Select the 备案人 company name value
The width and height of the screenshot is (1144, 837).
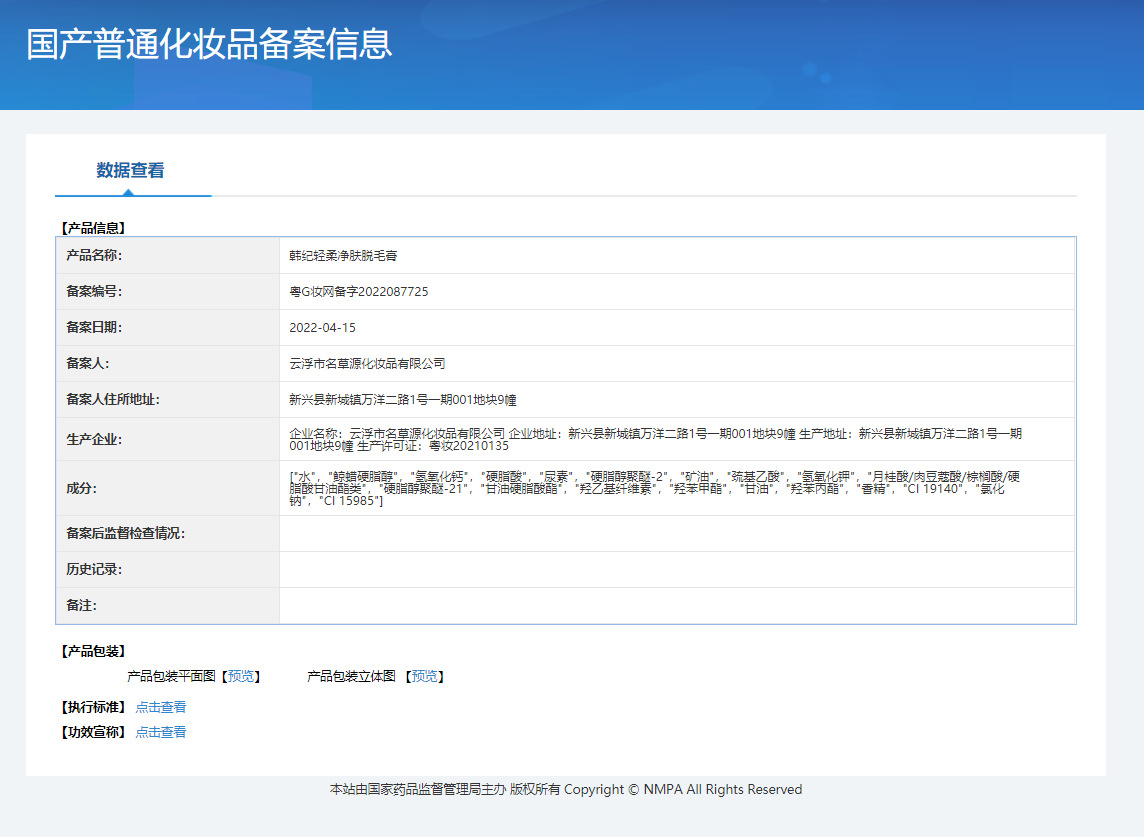click(367, 364)
